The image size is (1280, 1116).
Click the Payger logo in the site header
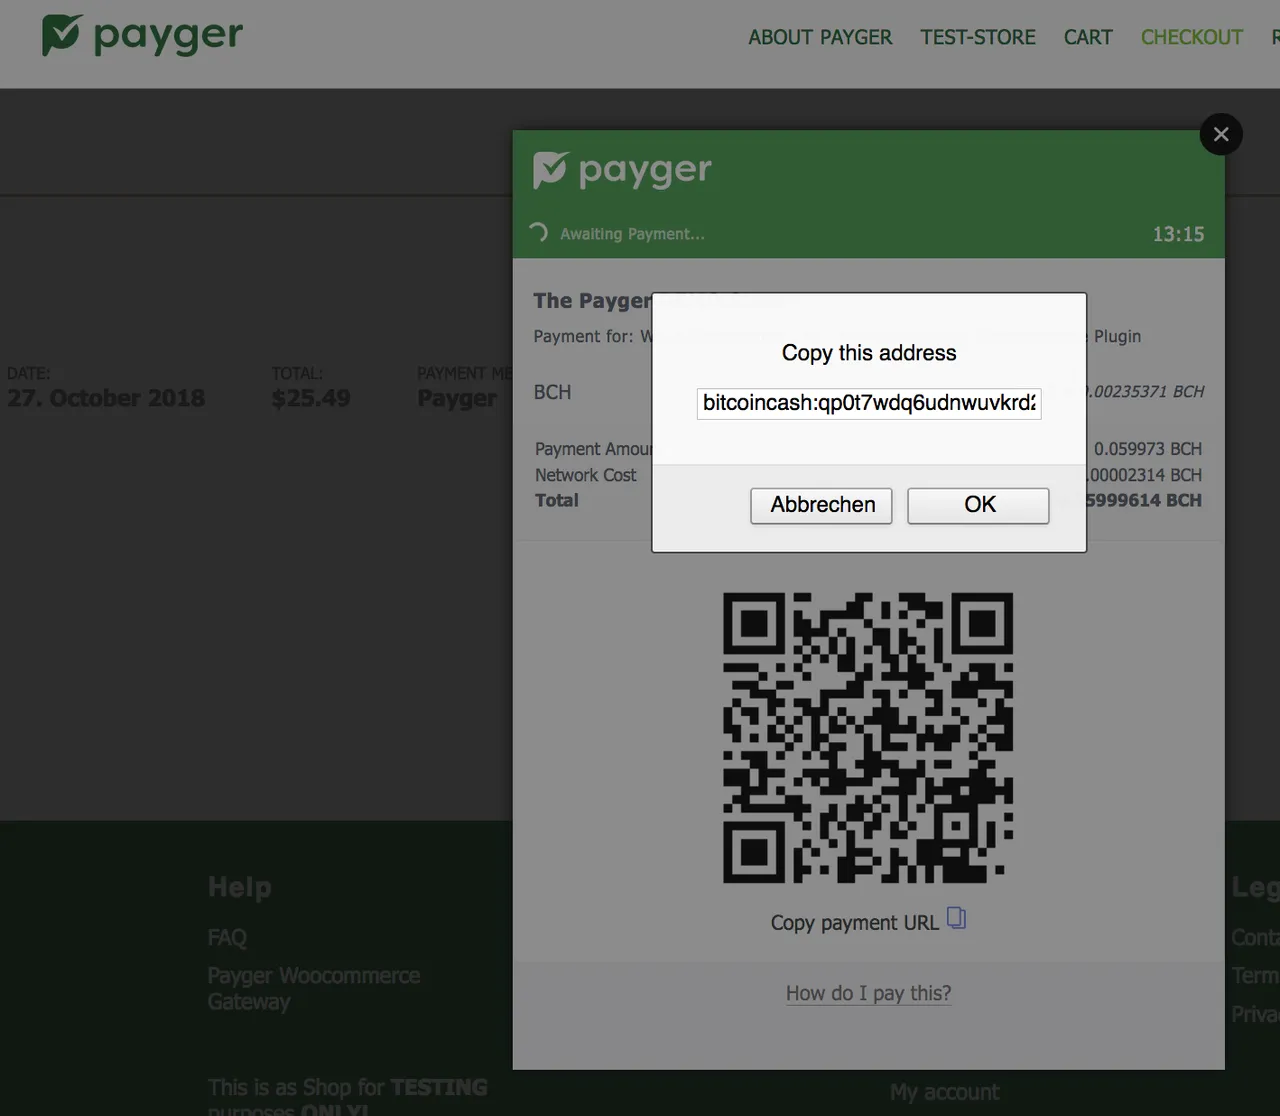(x=142, y=36)
